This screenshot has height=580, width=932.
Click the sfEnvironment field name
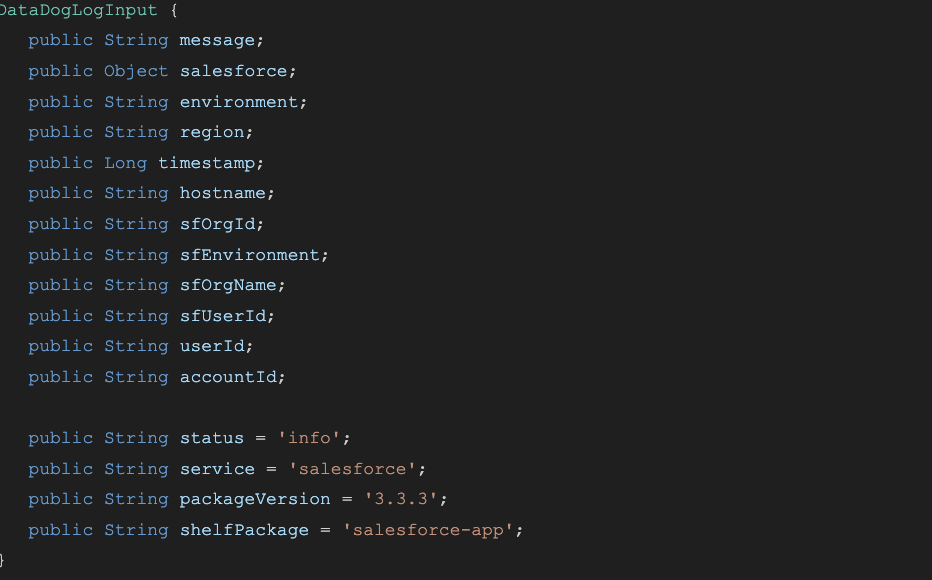coord(250,255)
